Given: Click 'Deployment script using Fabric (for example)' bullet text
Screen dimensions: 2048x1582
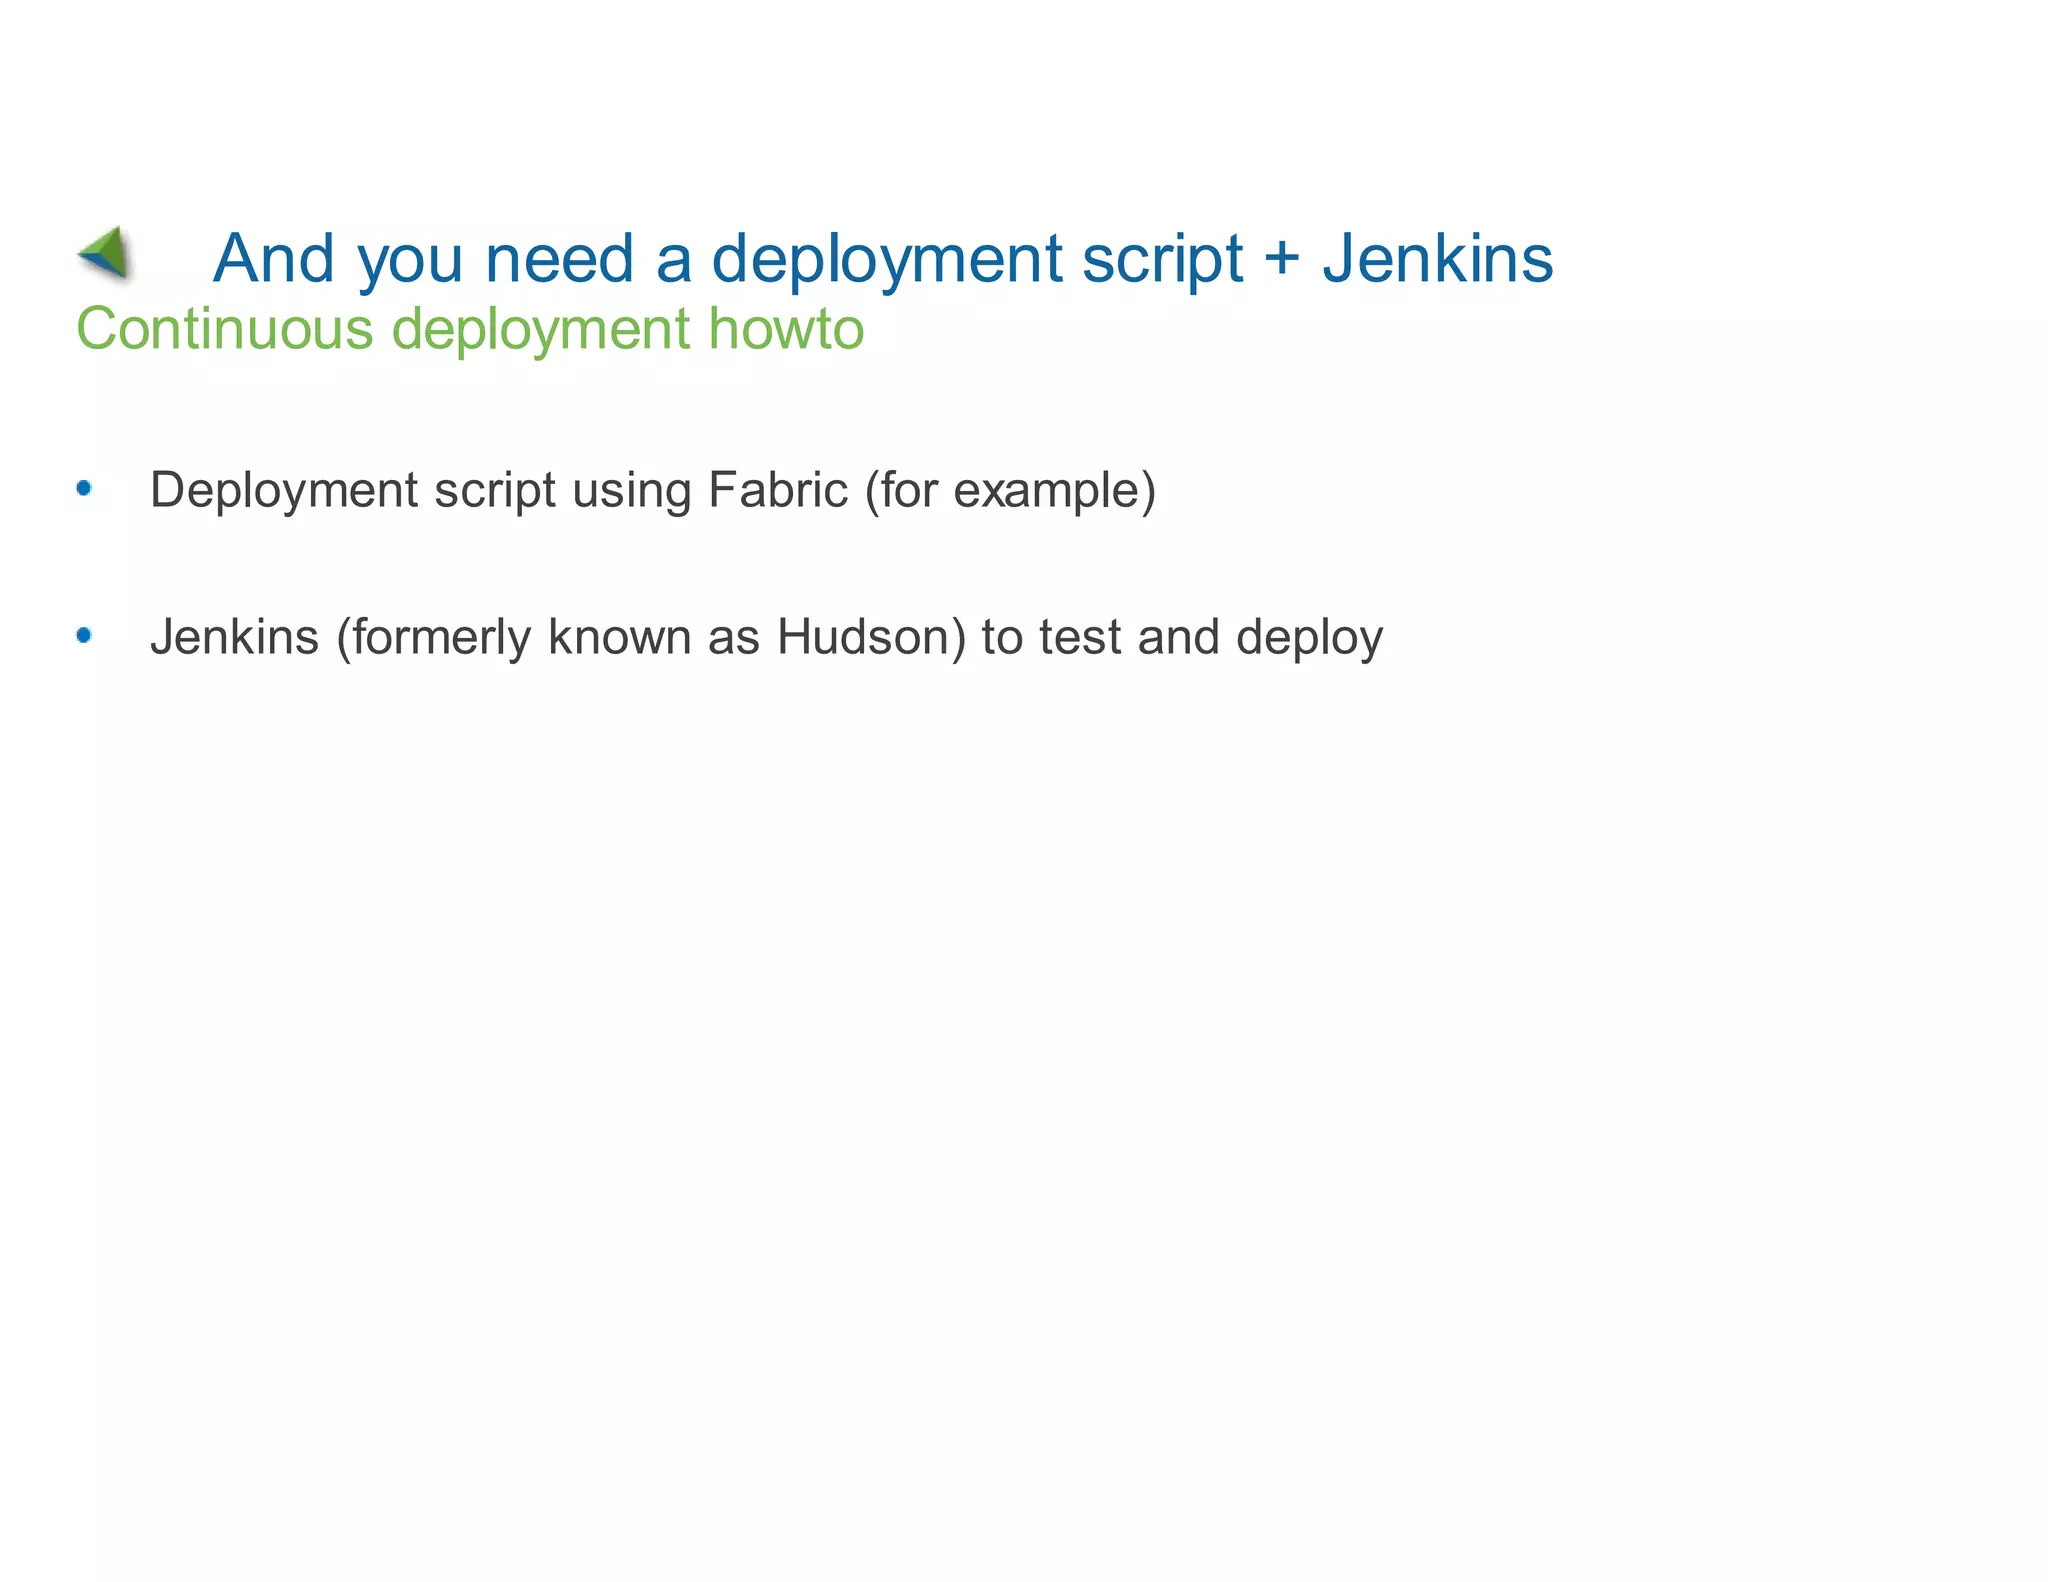Looking at the screenshot, I should coord(653,491).
